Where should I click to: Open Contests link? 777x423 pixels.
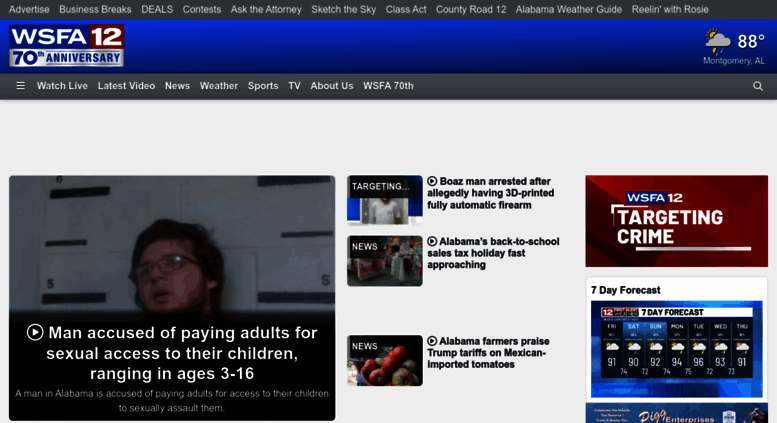tap(202, 9)
